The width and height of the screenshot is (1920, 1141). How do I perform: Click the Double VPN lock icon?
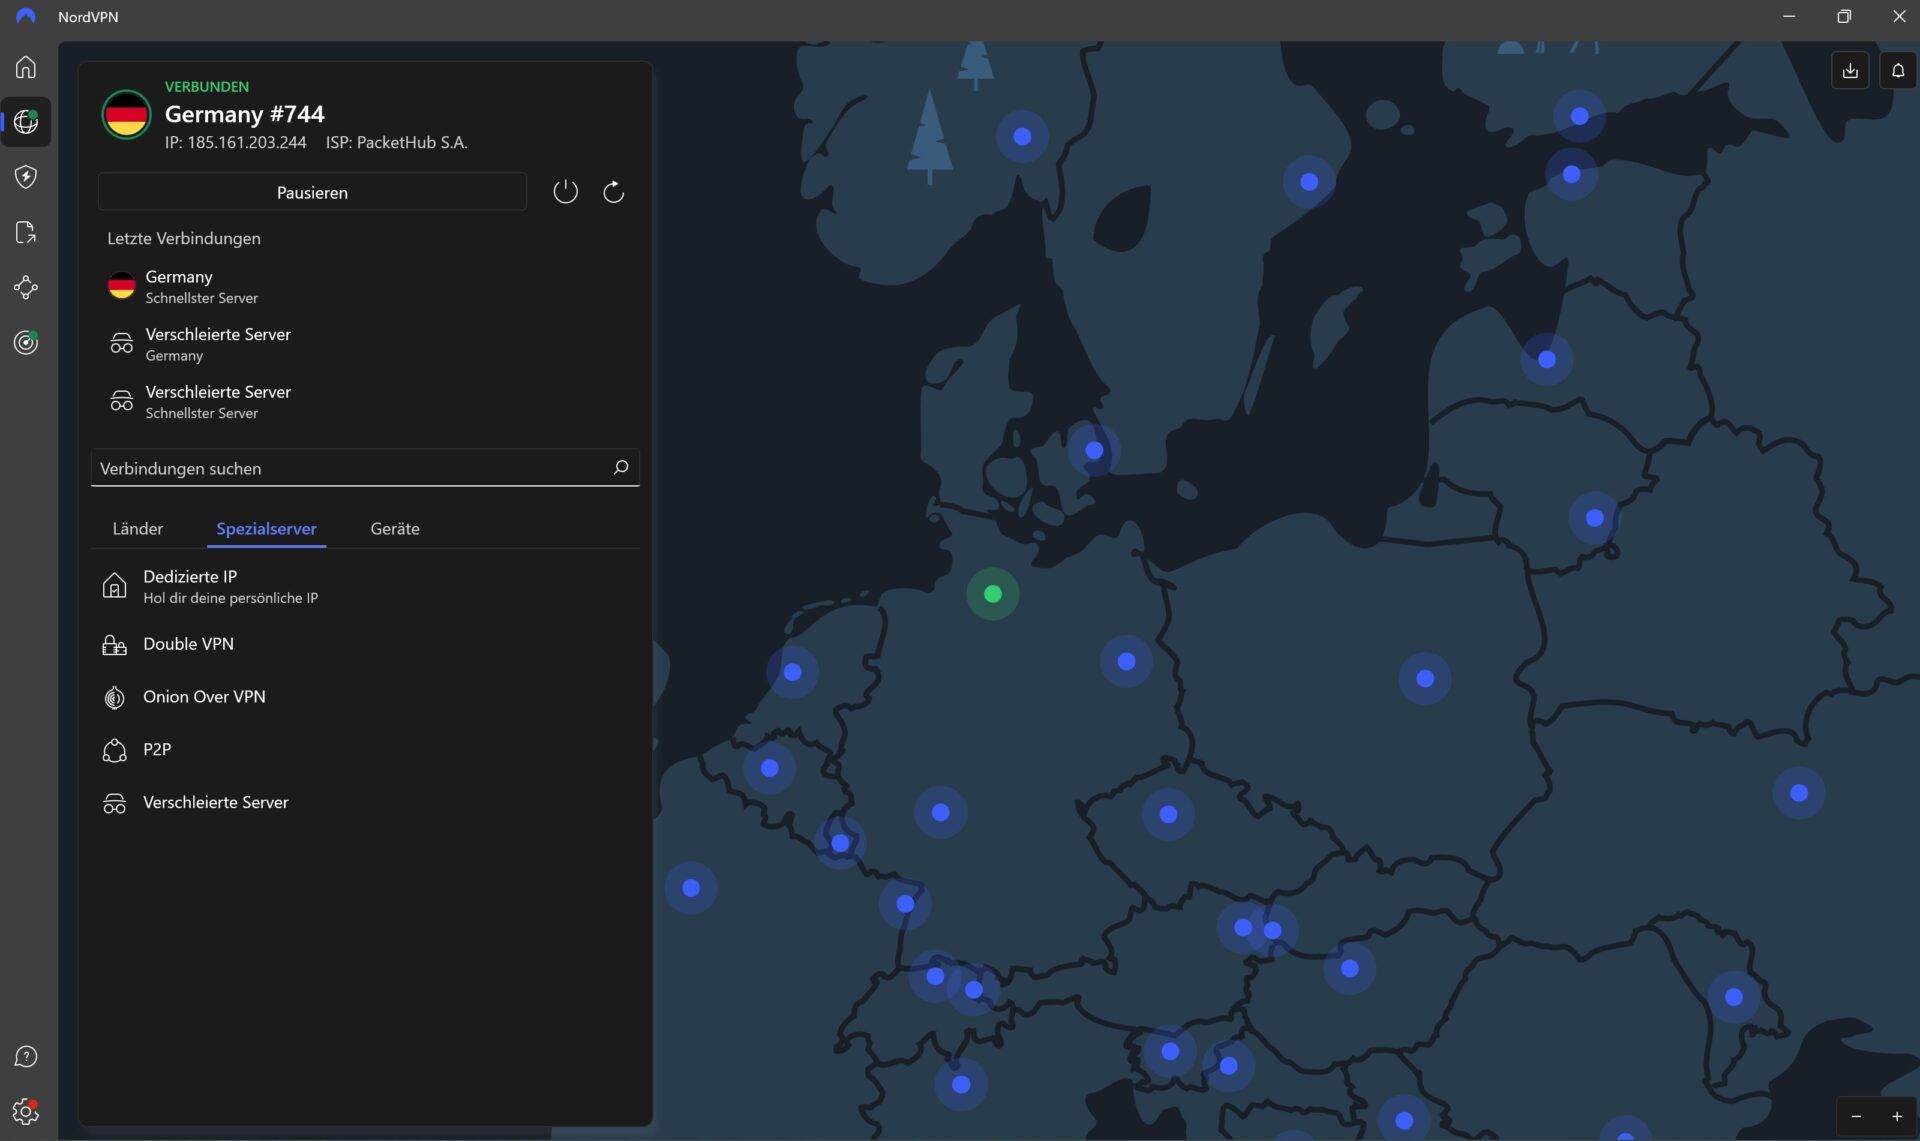[115, 644]
